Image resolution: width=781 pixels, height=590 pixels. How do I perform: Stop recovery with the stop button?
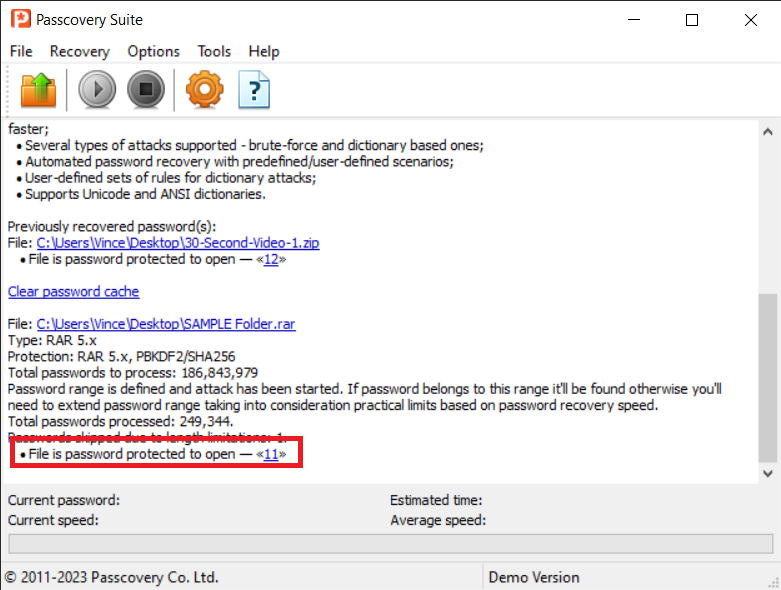pyautogui.click(x=146, y=90)
